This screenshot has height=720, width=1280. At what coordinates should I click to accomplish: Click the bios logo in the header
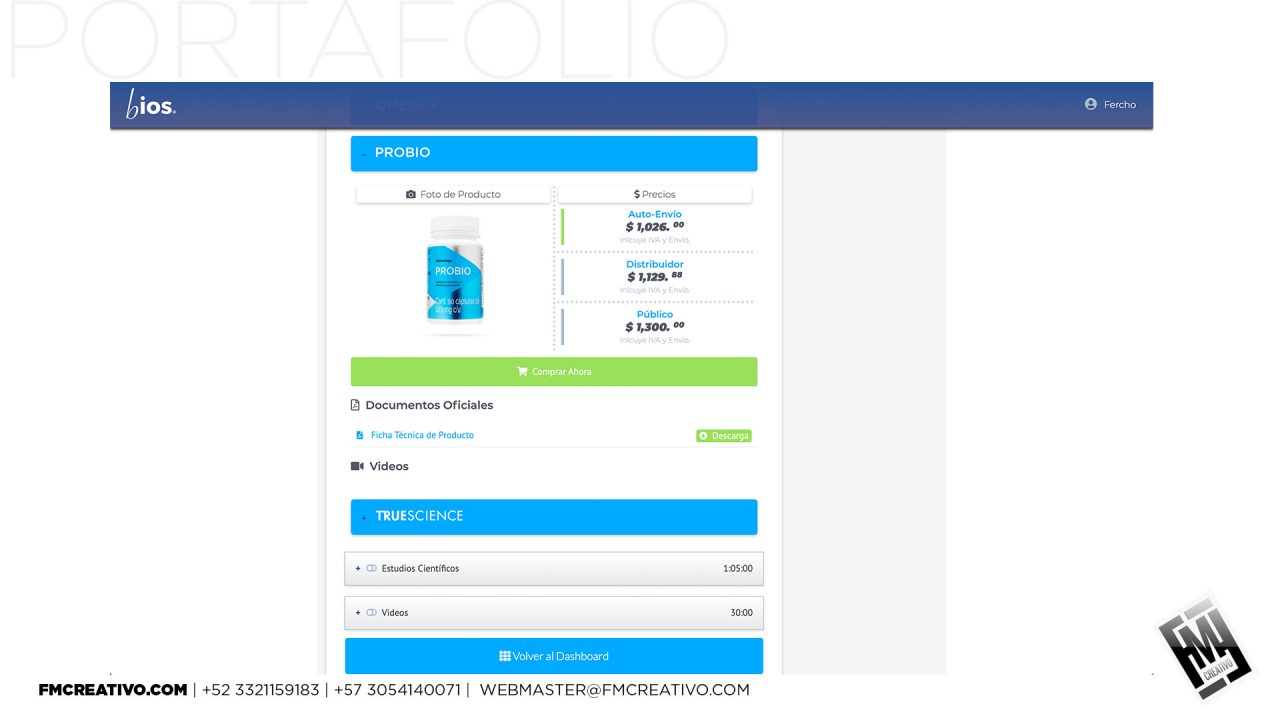[x=151, y=105]
